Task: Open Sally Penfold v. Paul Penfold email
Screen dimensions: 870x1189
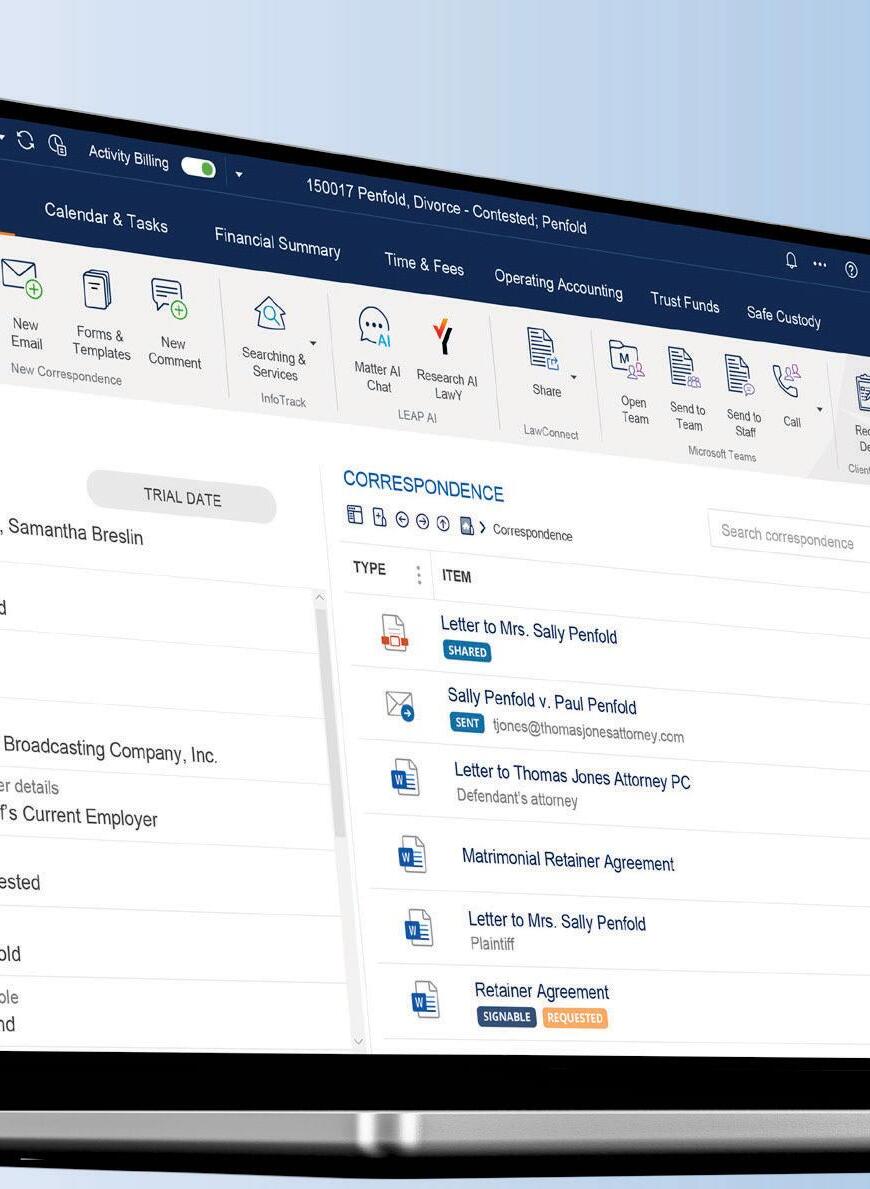Action: pos(542,701)
